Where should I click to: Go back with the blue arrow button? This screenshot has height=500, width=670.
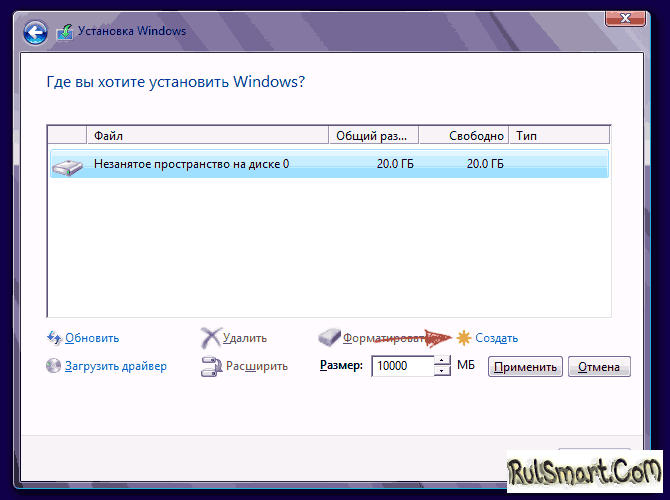click(35, 32)
